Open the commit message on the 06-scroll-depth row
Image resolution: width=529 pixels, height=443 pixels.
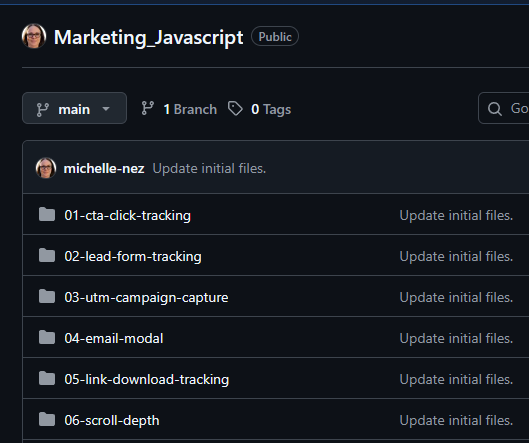pyautogui.click(x=456, y=420)
